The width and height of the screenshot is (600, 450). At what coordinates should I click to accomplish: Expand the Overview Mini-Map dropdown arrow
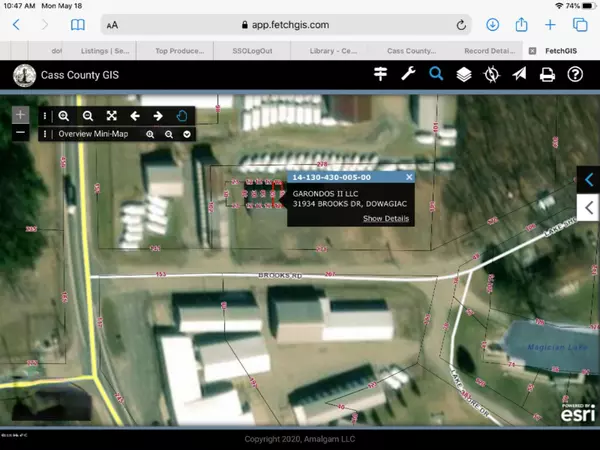click(187, 134)
